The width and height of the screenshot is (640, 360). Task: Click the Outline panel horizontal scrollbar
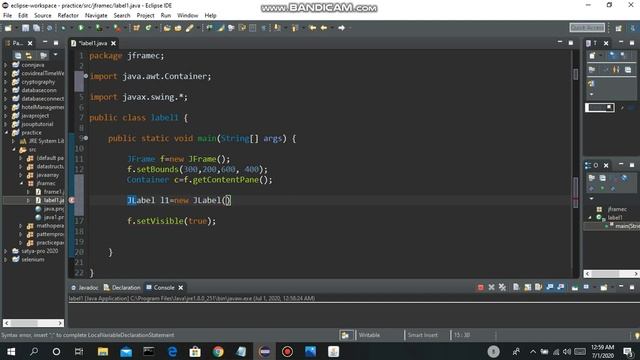611,273
